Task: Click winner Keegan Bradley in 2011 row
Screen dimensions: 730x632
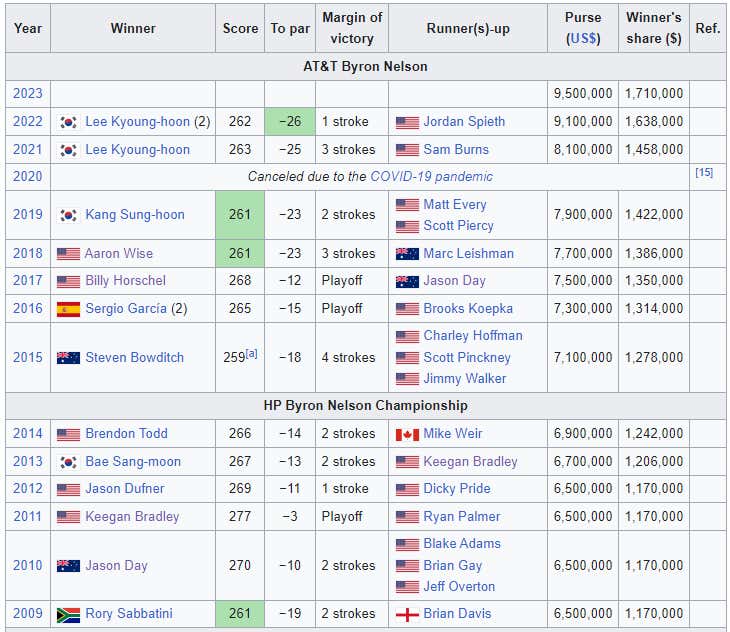Action: (x=132, y=517)
